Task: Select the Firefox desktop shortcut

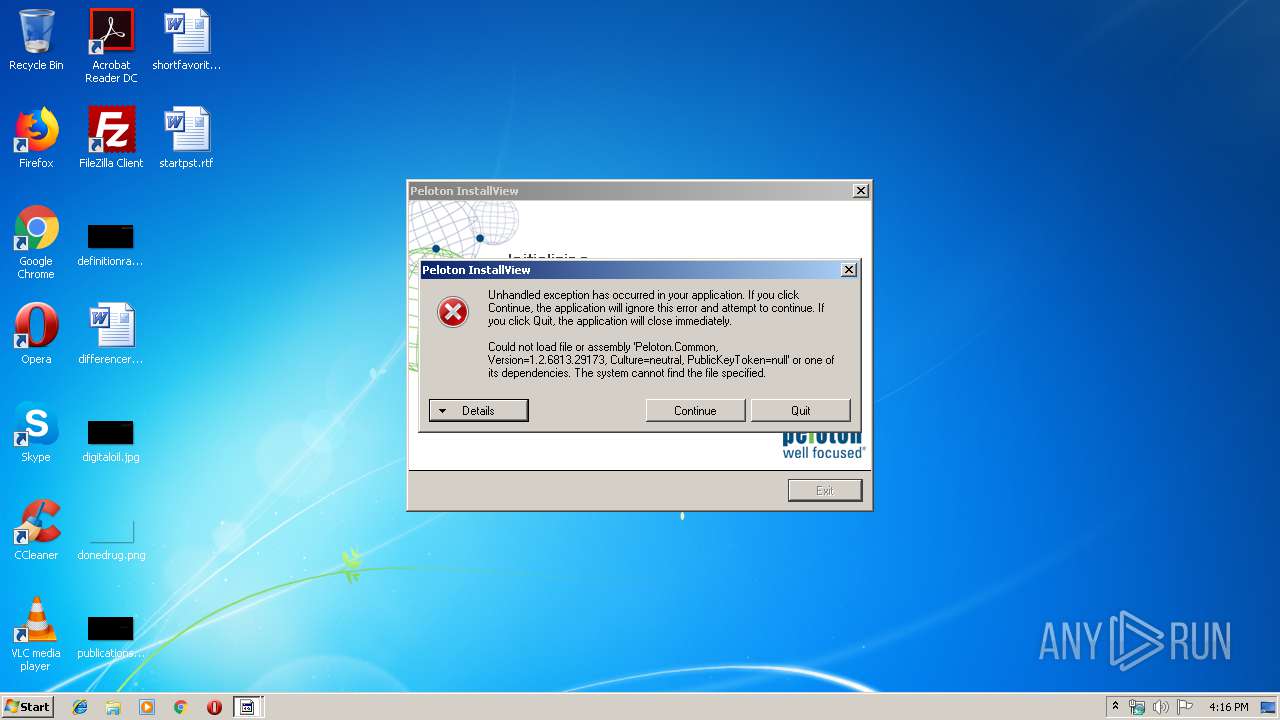Action: click(x=36, y=138)
